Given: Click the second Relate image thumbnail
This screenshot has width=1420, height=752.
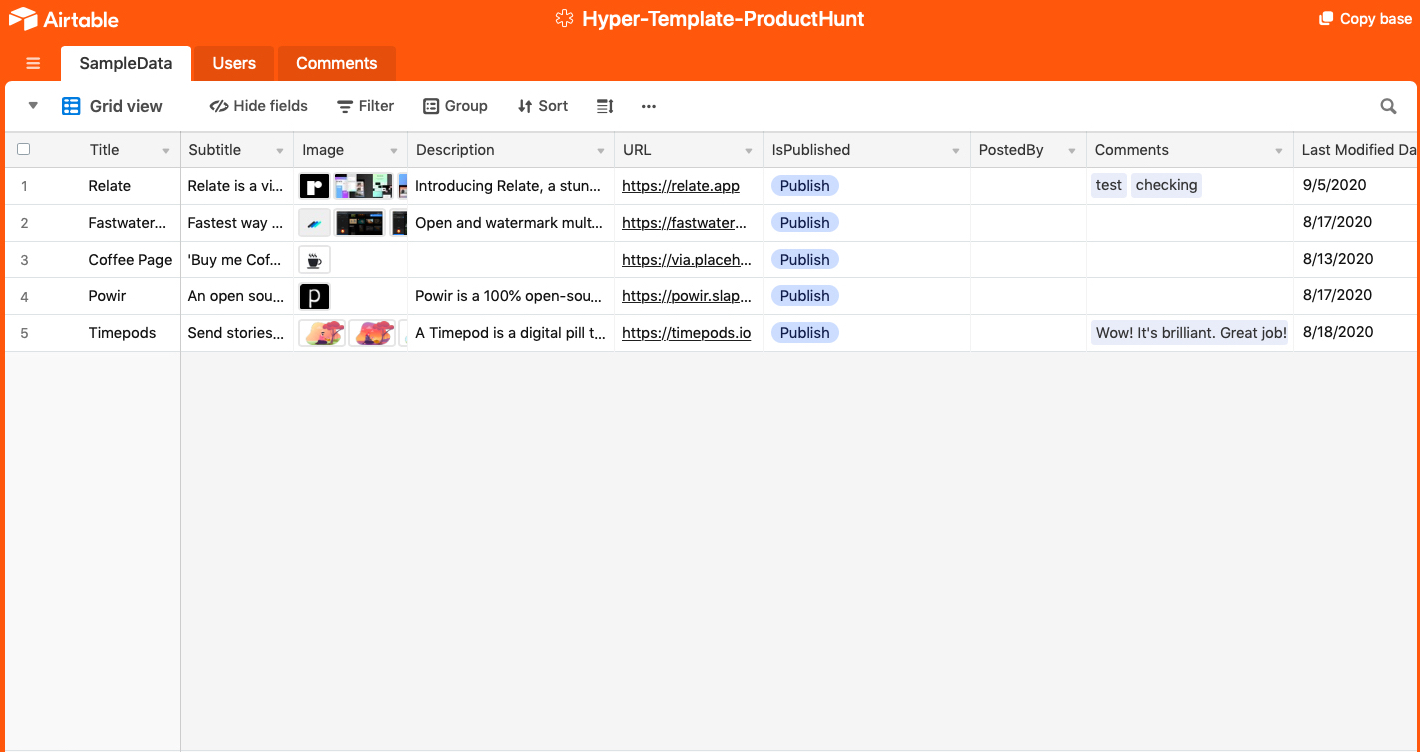Looking at the screenshot, I should [363, 186].
